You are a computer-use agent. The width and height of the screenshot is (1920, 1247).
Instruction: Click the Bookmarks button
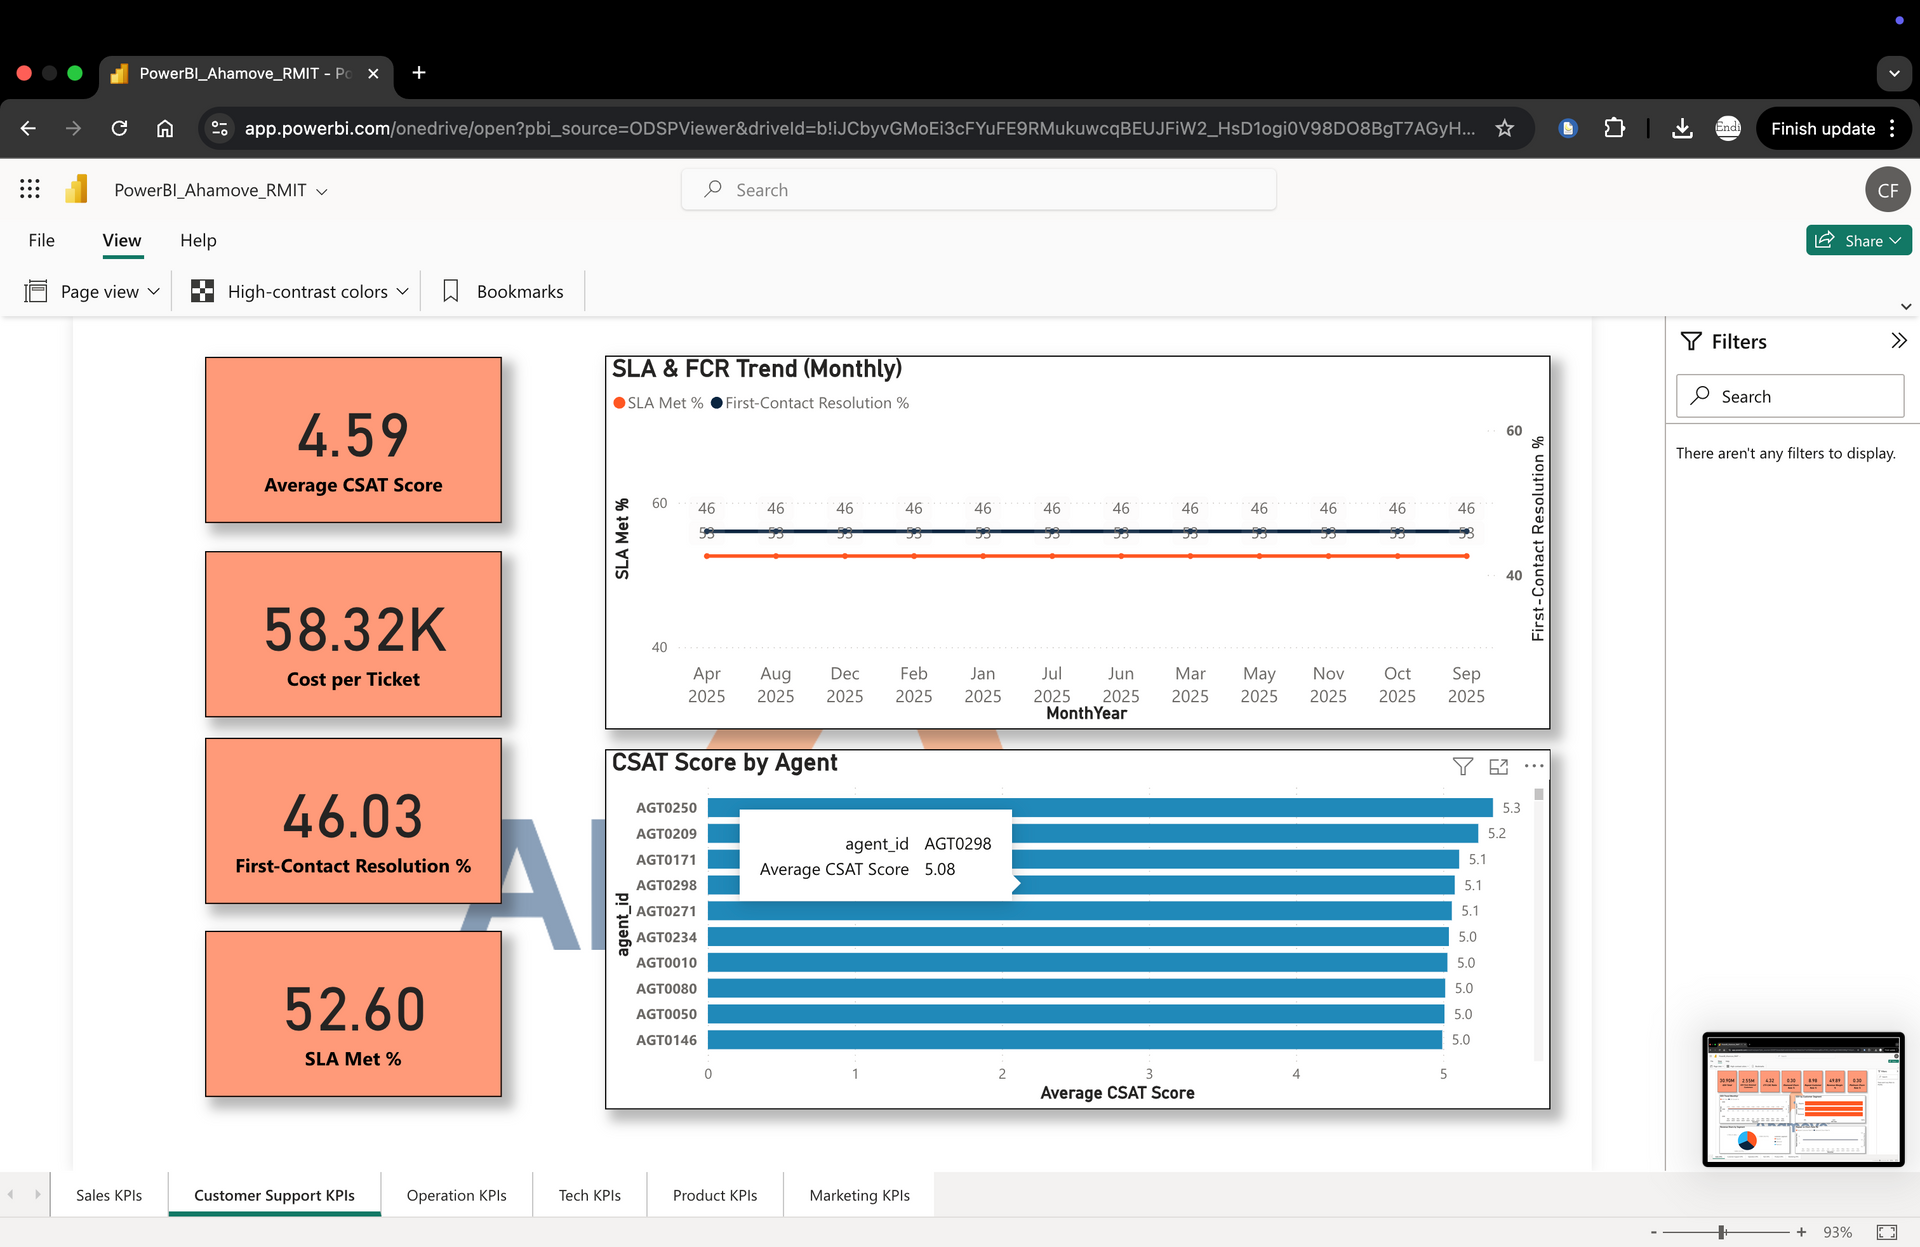(503, 291)
